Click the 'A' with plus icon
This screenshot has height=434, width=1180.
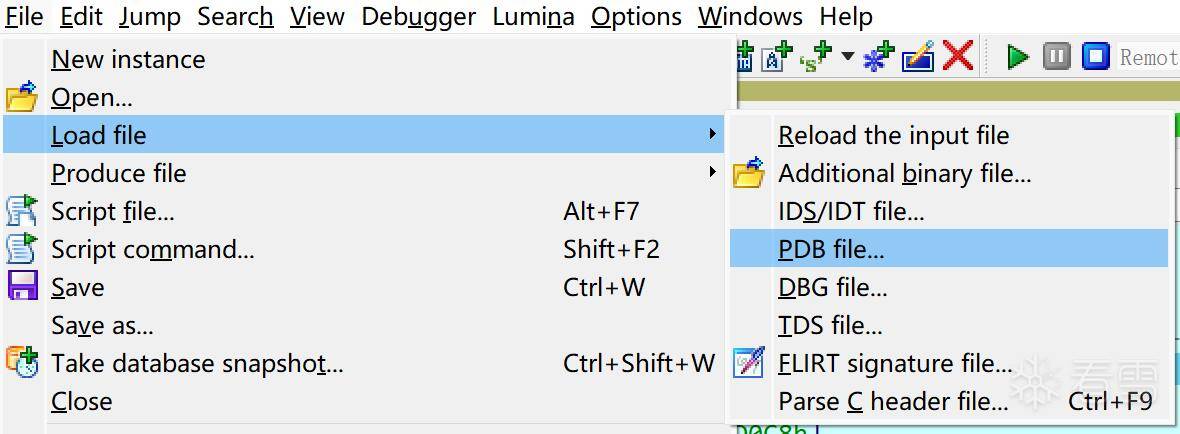tap(776, 58)
